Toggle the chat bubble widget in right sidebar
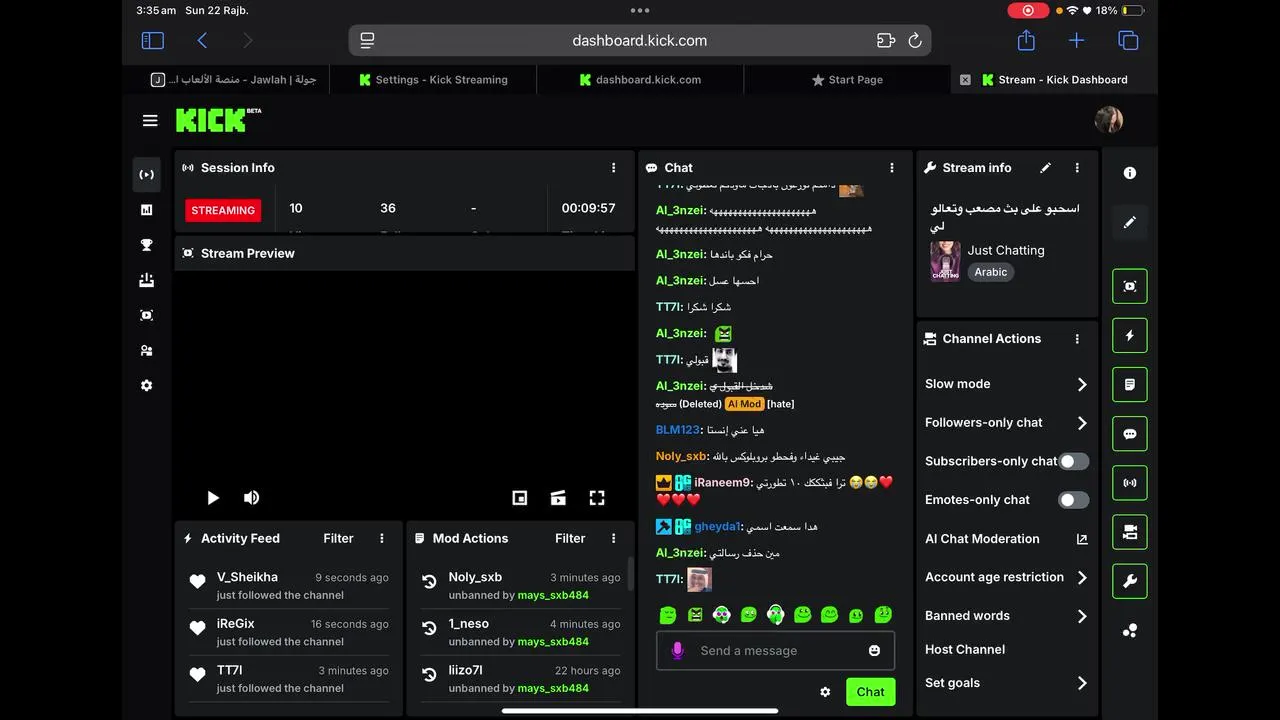Image resolution: width=1280 pixels, height=720 pixels. click(1130, 434)
